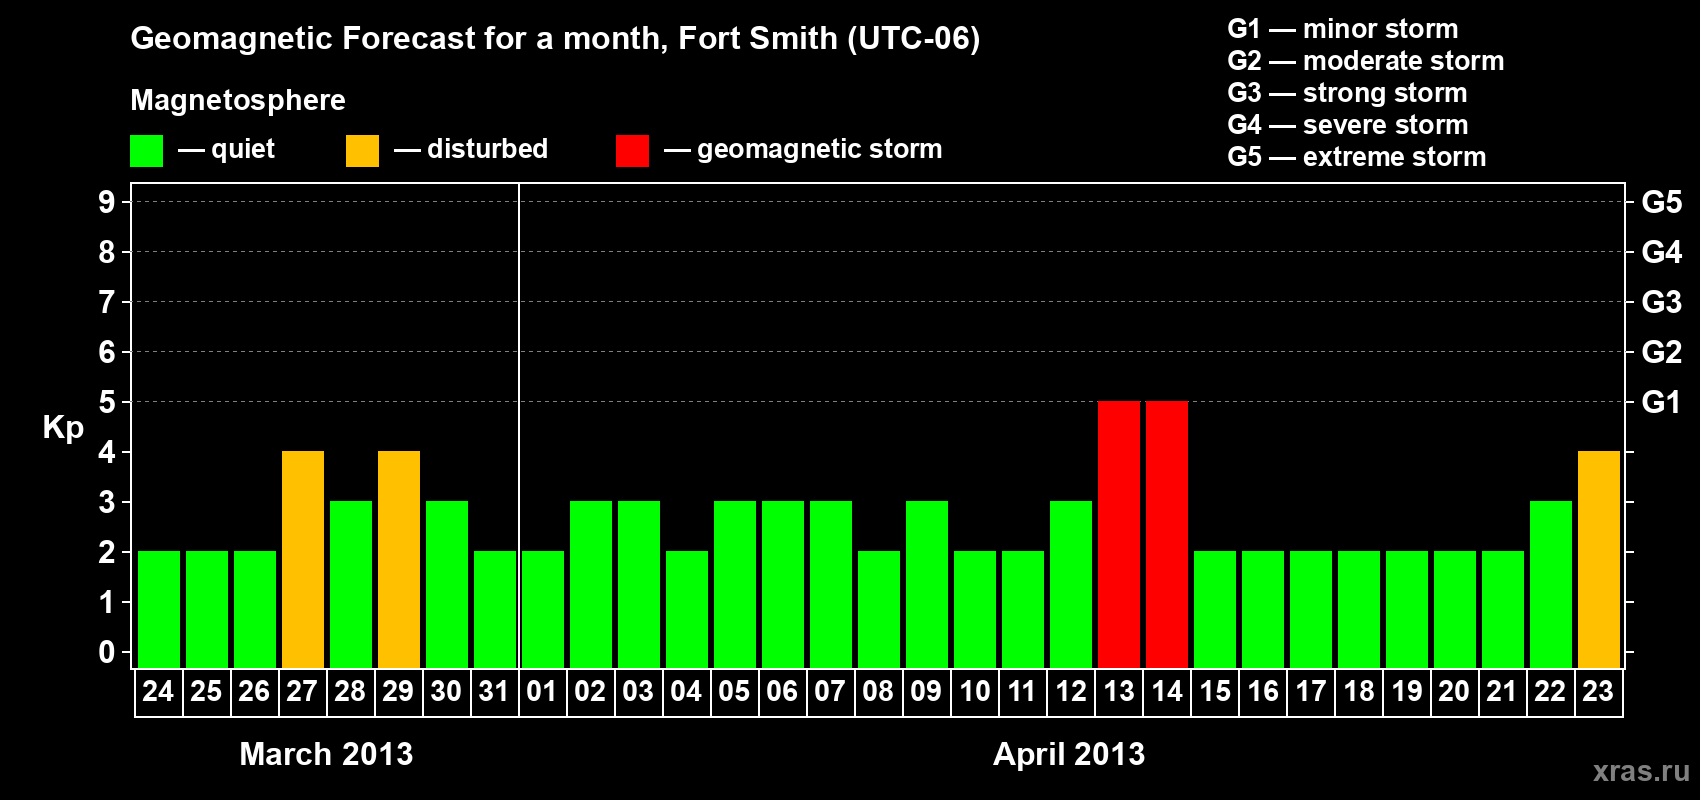Select the green bar for March 28

point(351,584)
